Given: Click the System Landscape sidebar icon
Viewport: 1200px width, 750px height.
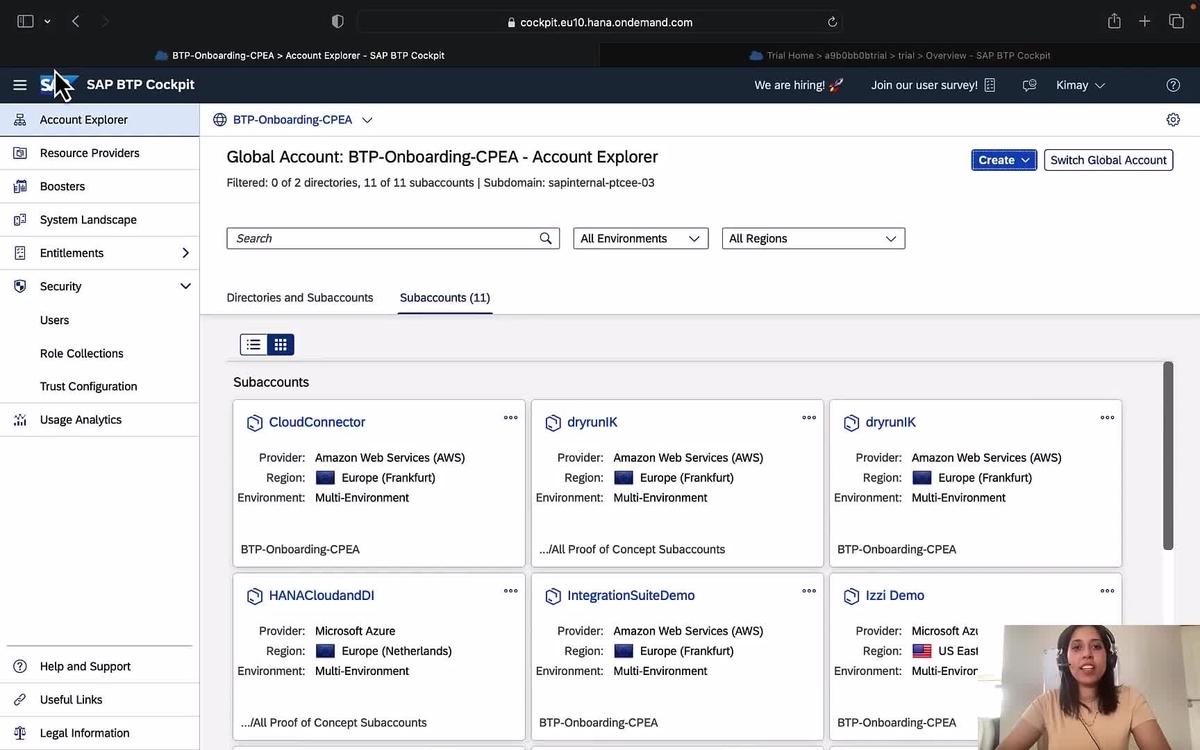Looking at the screenshot, I should pyautogui.click(x=20, y=220).
